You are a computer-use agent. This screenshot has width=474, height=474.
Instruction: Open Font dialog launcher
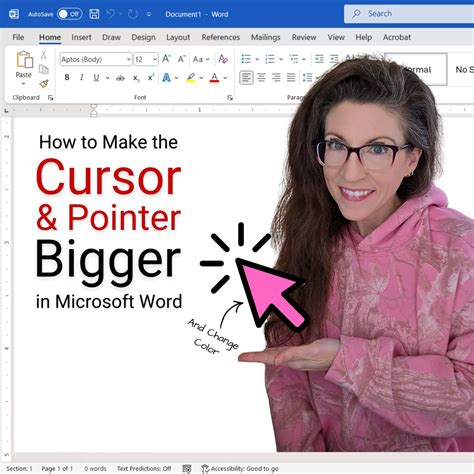(x=230, y=98)
